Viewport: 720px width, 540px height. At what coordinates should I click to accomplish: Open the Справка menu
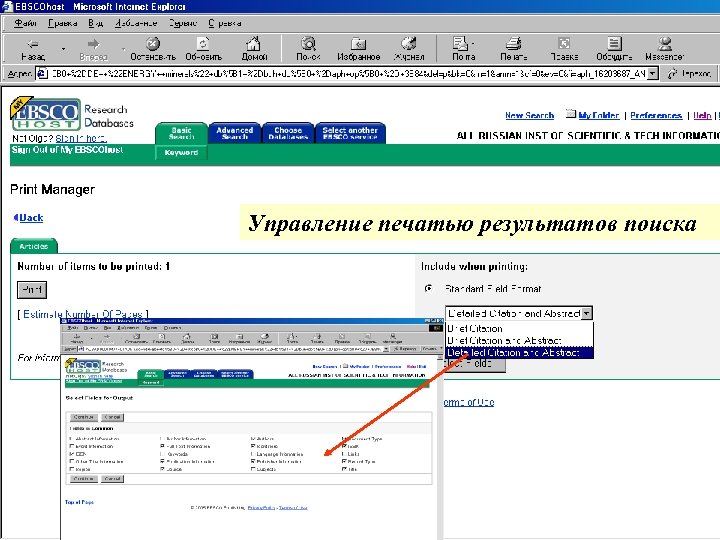225,23
